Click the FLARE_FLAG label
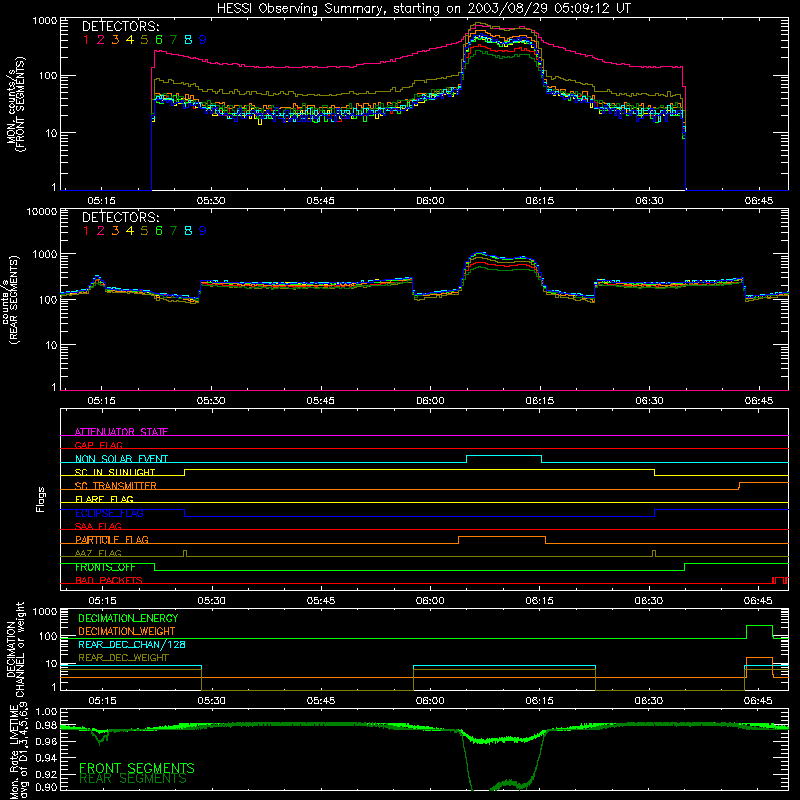The height and width of the screenshot is (800, 800). click(104, 499)
